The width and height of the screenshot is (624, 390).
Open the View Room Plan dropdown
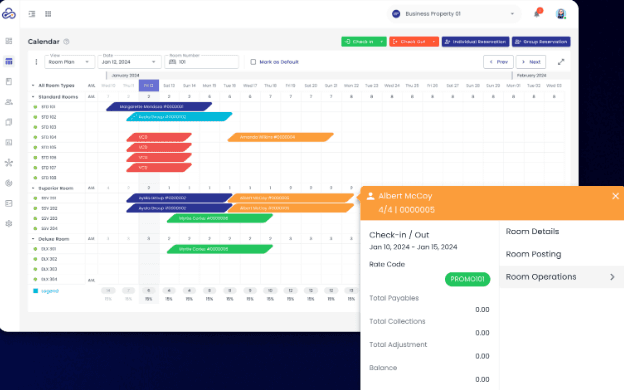point(69,62)
